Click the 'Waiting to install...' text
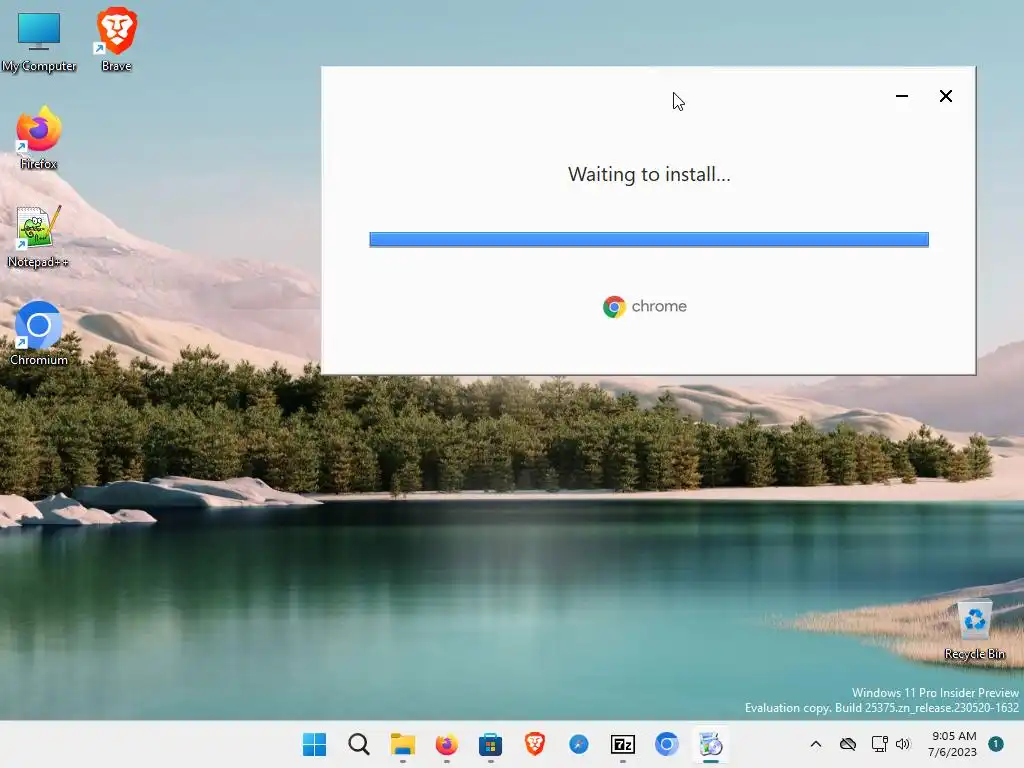This screenshot has width=1024, height=768. pos(649,174)
